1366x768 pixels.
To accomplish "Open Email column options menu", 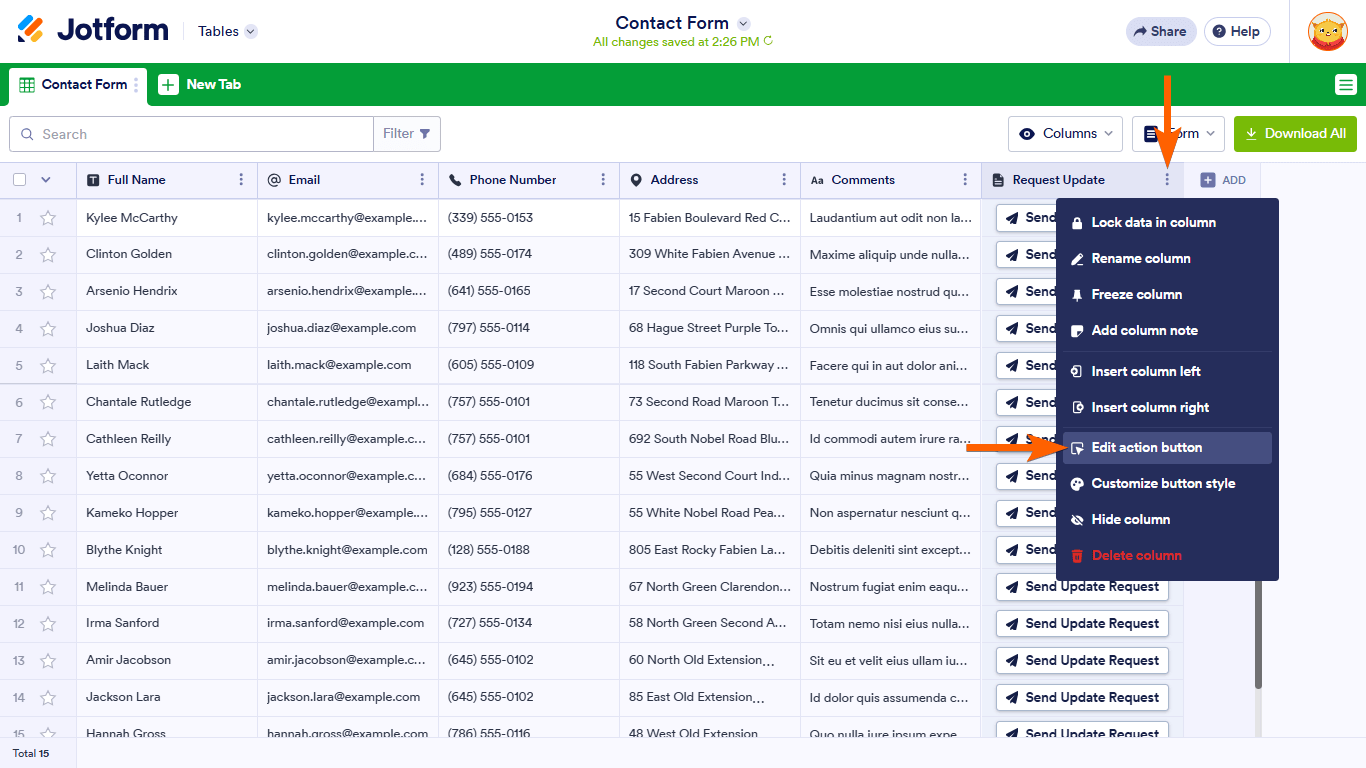I will pyautogui.click(x=422, y=180).
